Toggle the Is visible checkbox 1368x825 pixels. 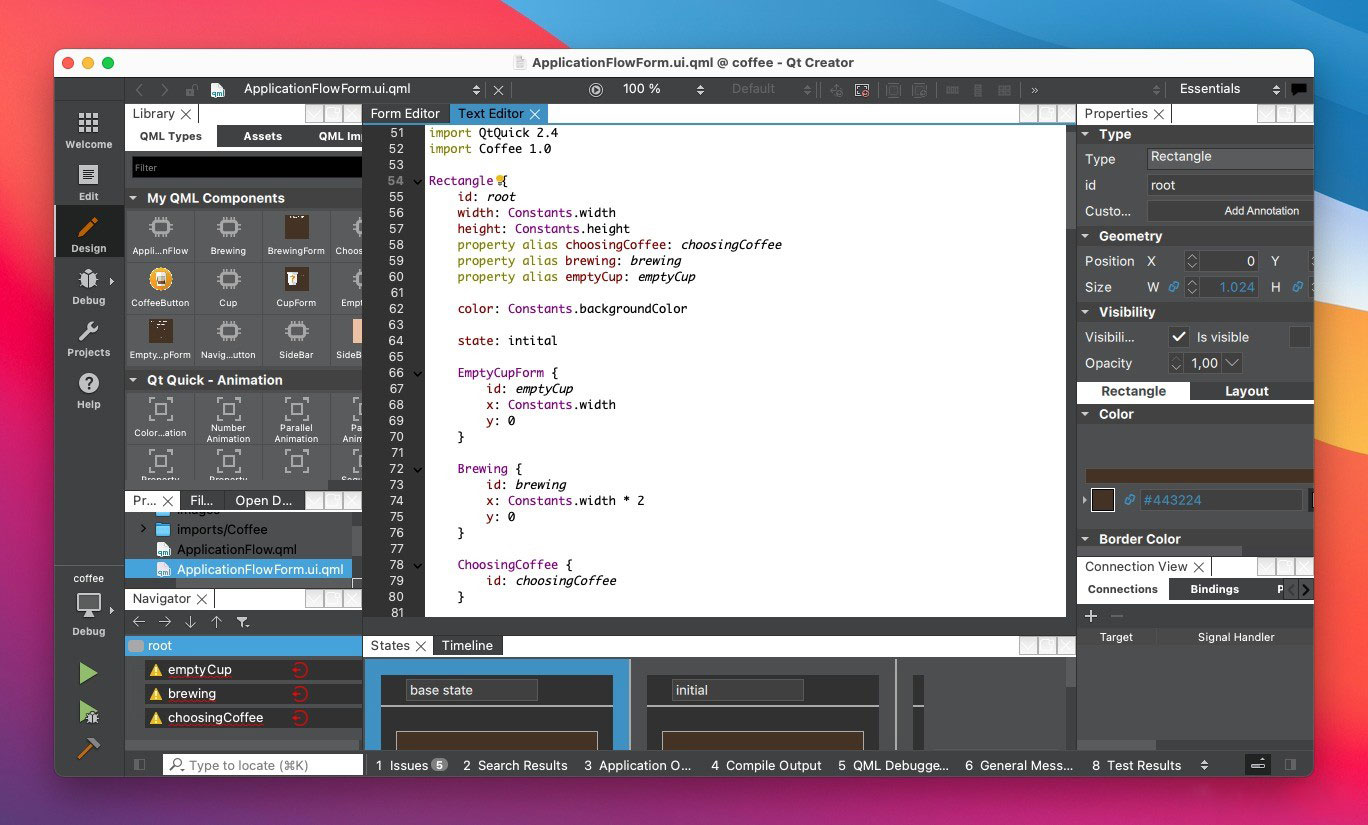(x=1179, y=337)
